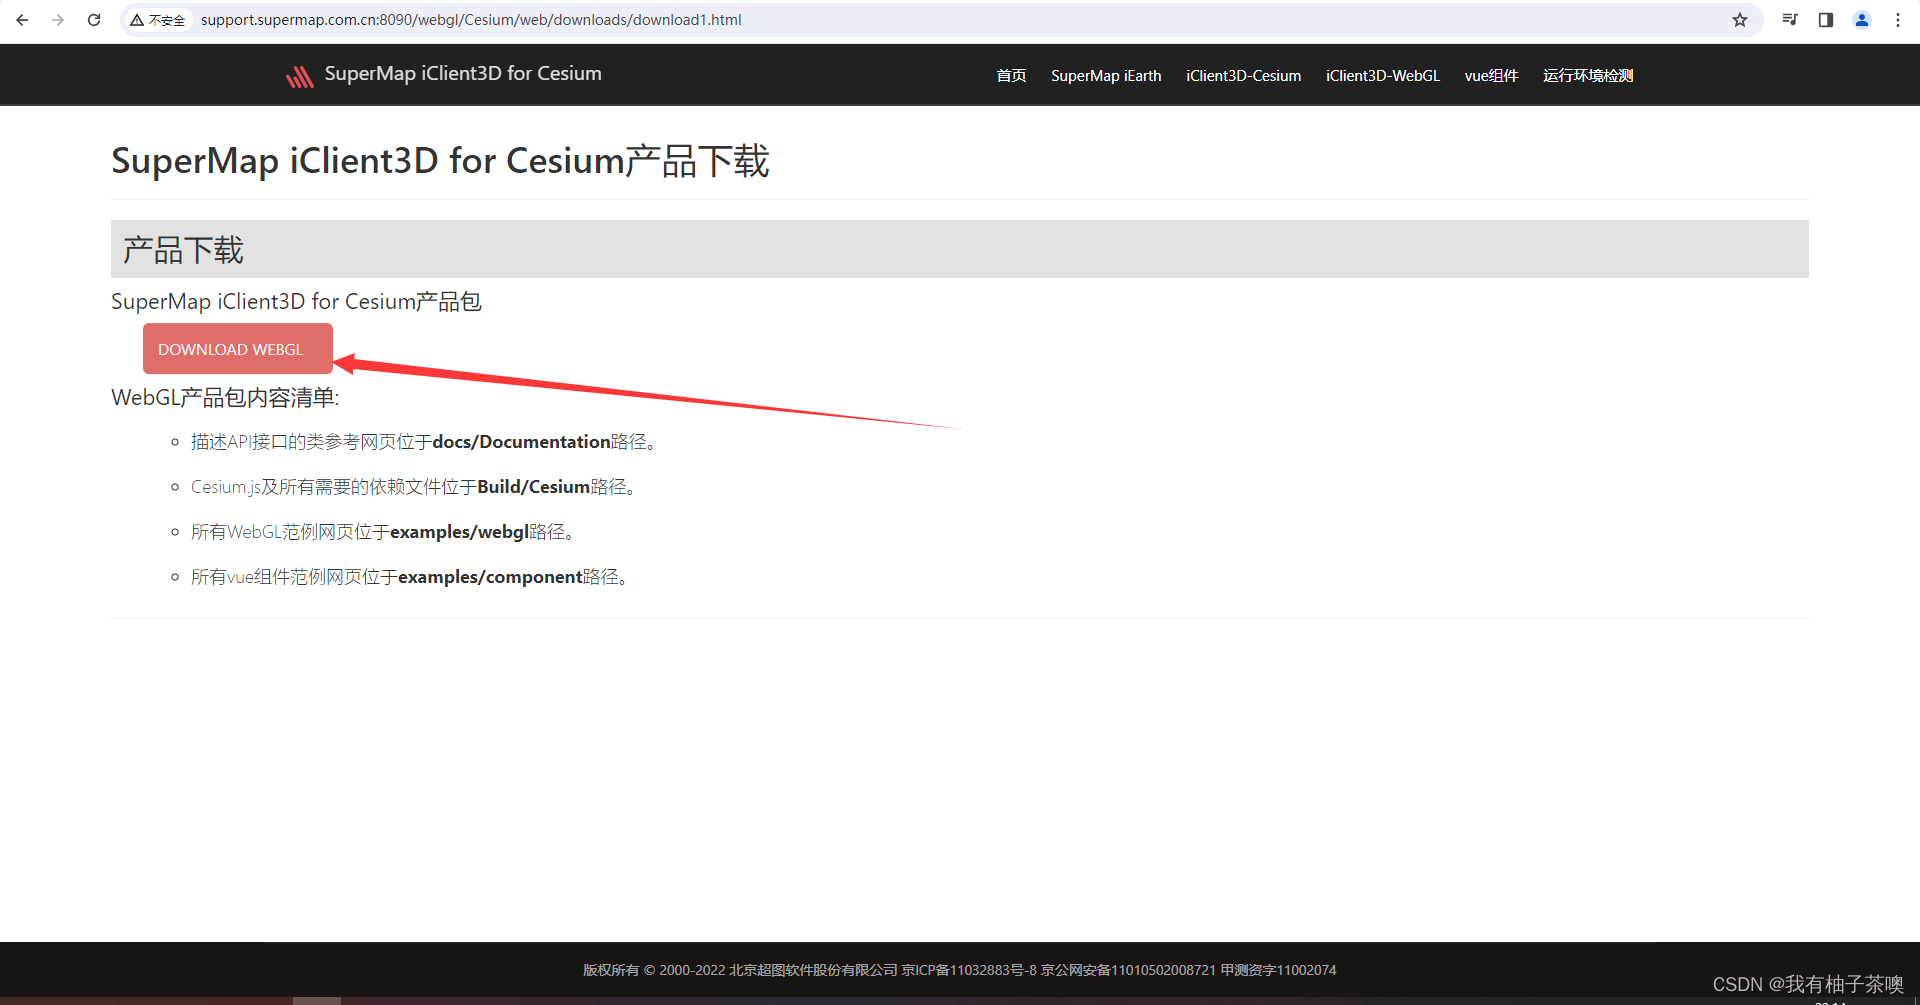Focus the address bar URL

pyautogui.click(x=471, y=20)
